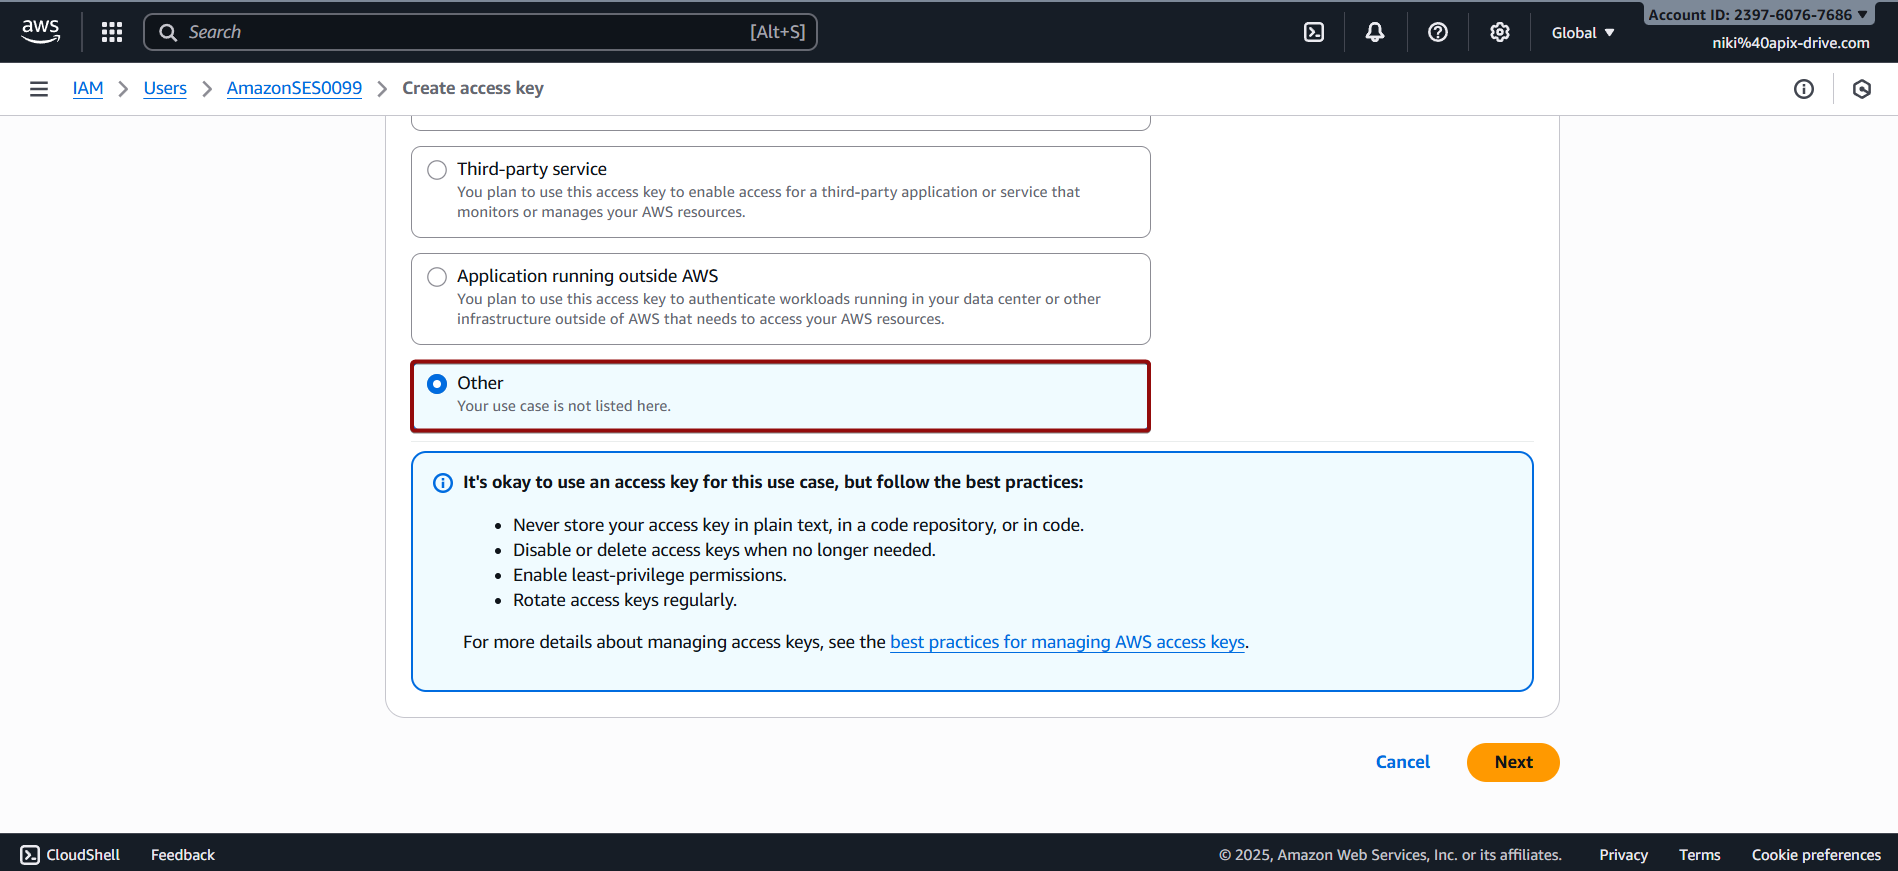
Task: Open the info panel icon
Action: coord(1803,89)
